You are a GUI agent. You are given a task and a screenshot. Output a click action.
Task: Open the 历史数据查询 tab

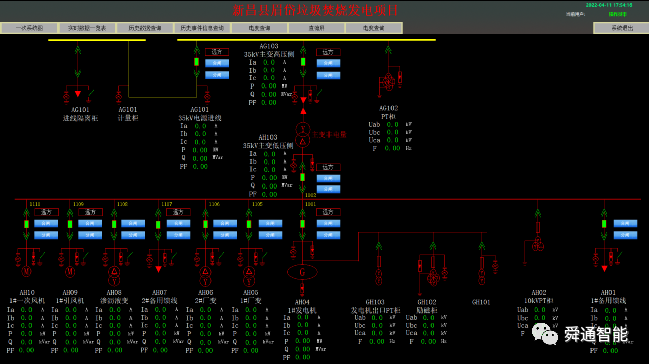tap(144, 28)
